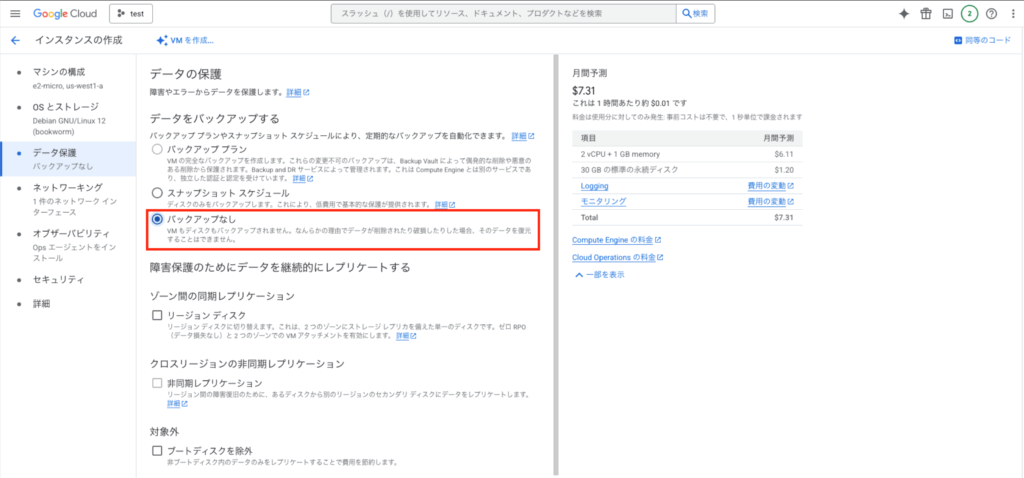Click the 月間予測 heading

[590, 73]
